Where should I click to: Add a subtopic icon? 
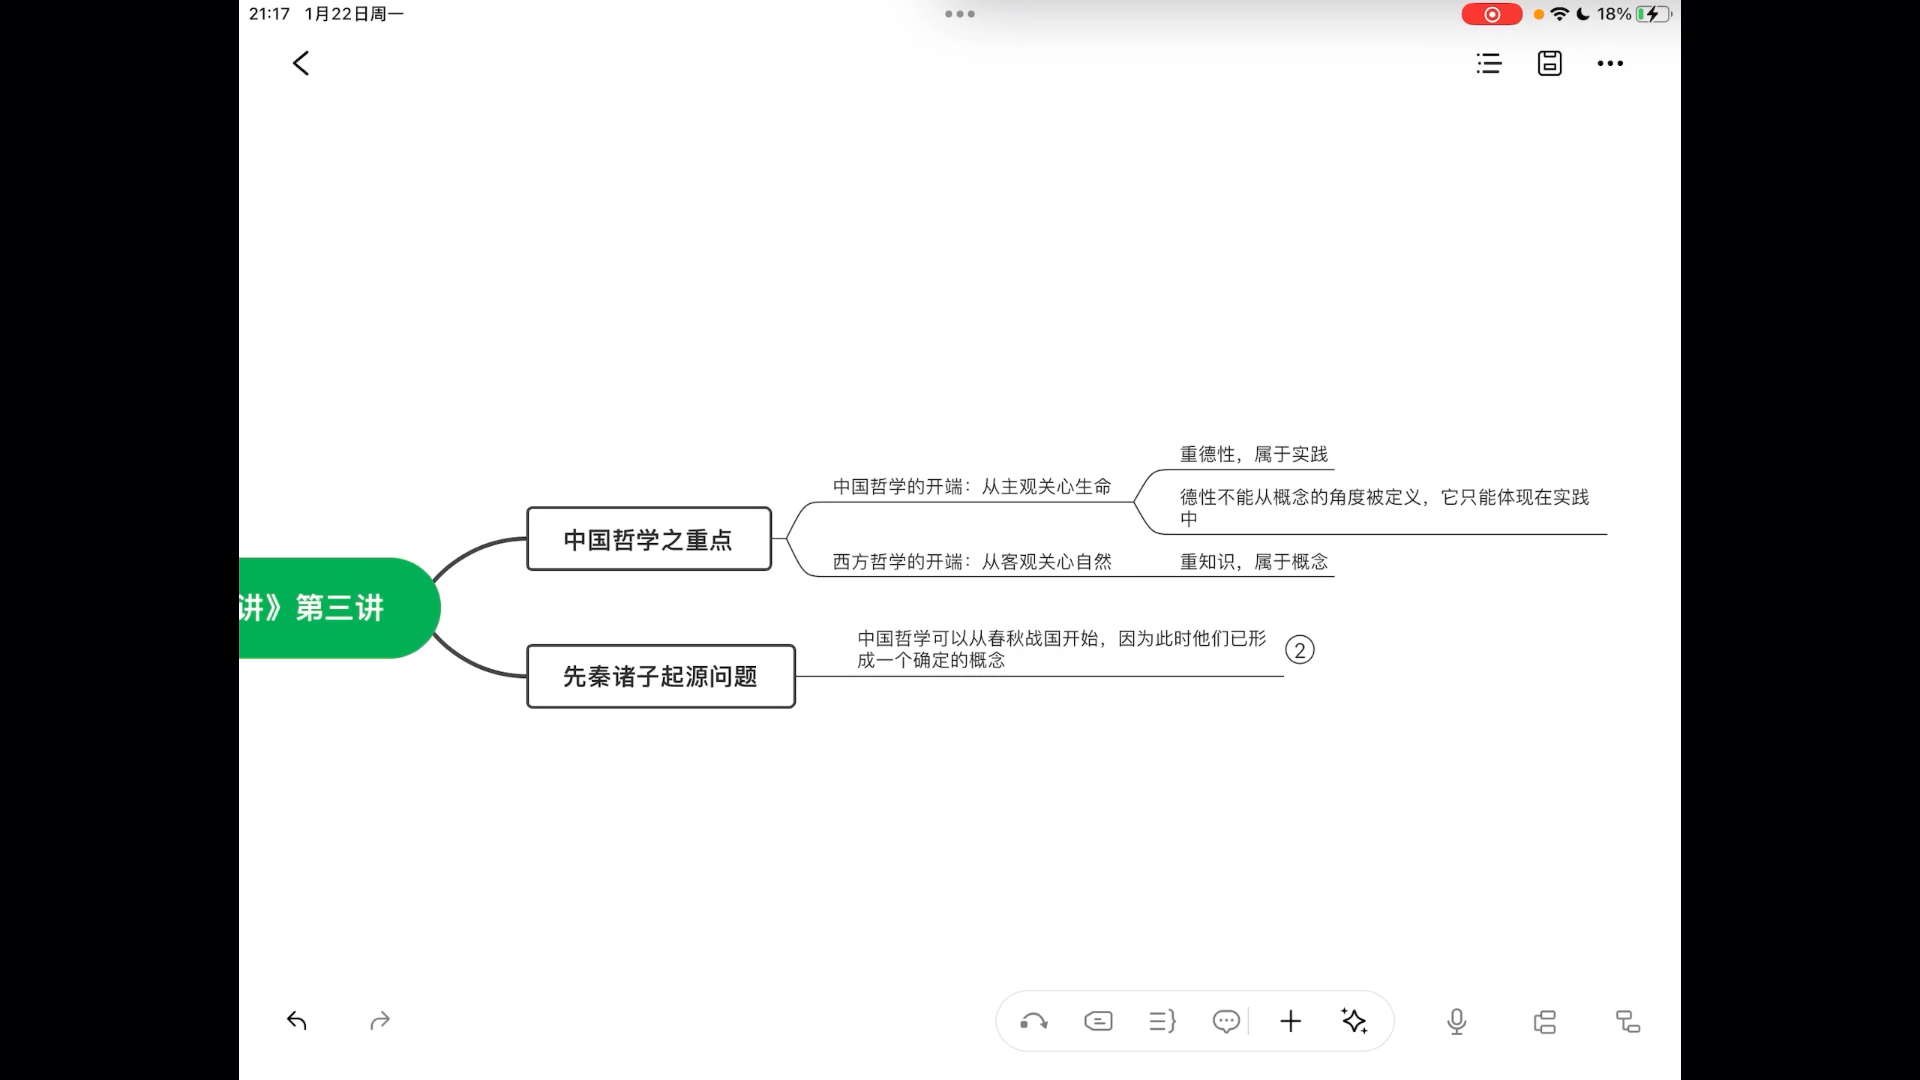click(1628, 1022)
